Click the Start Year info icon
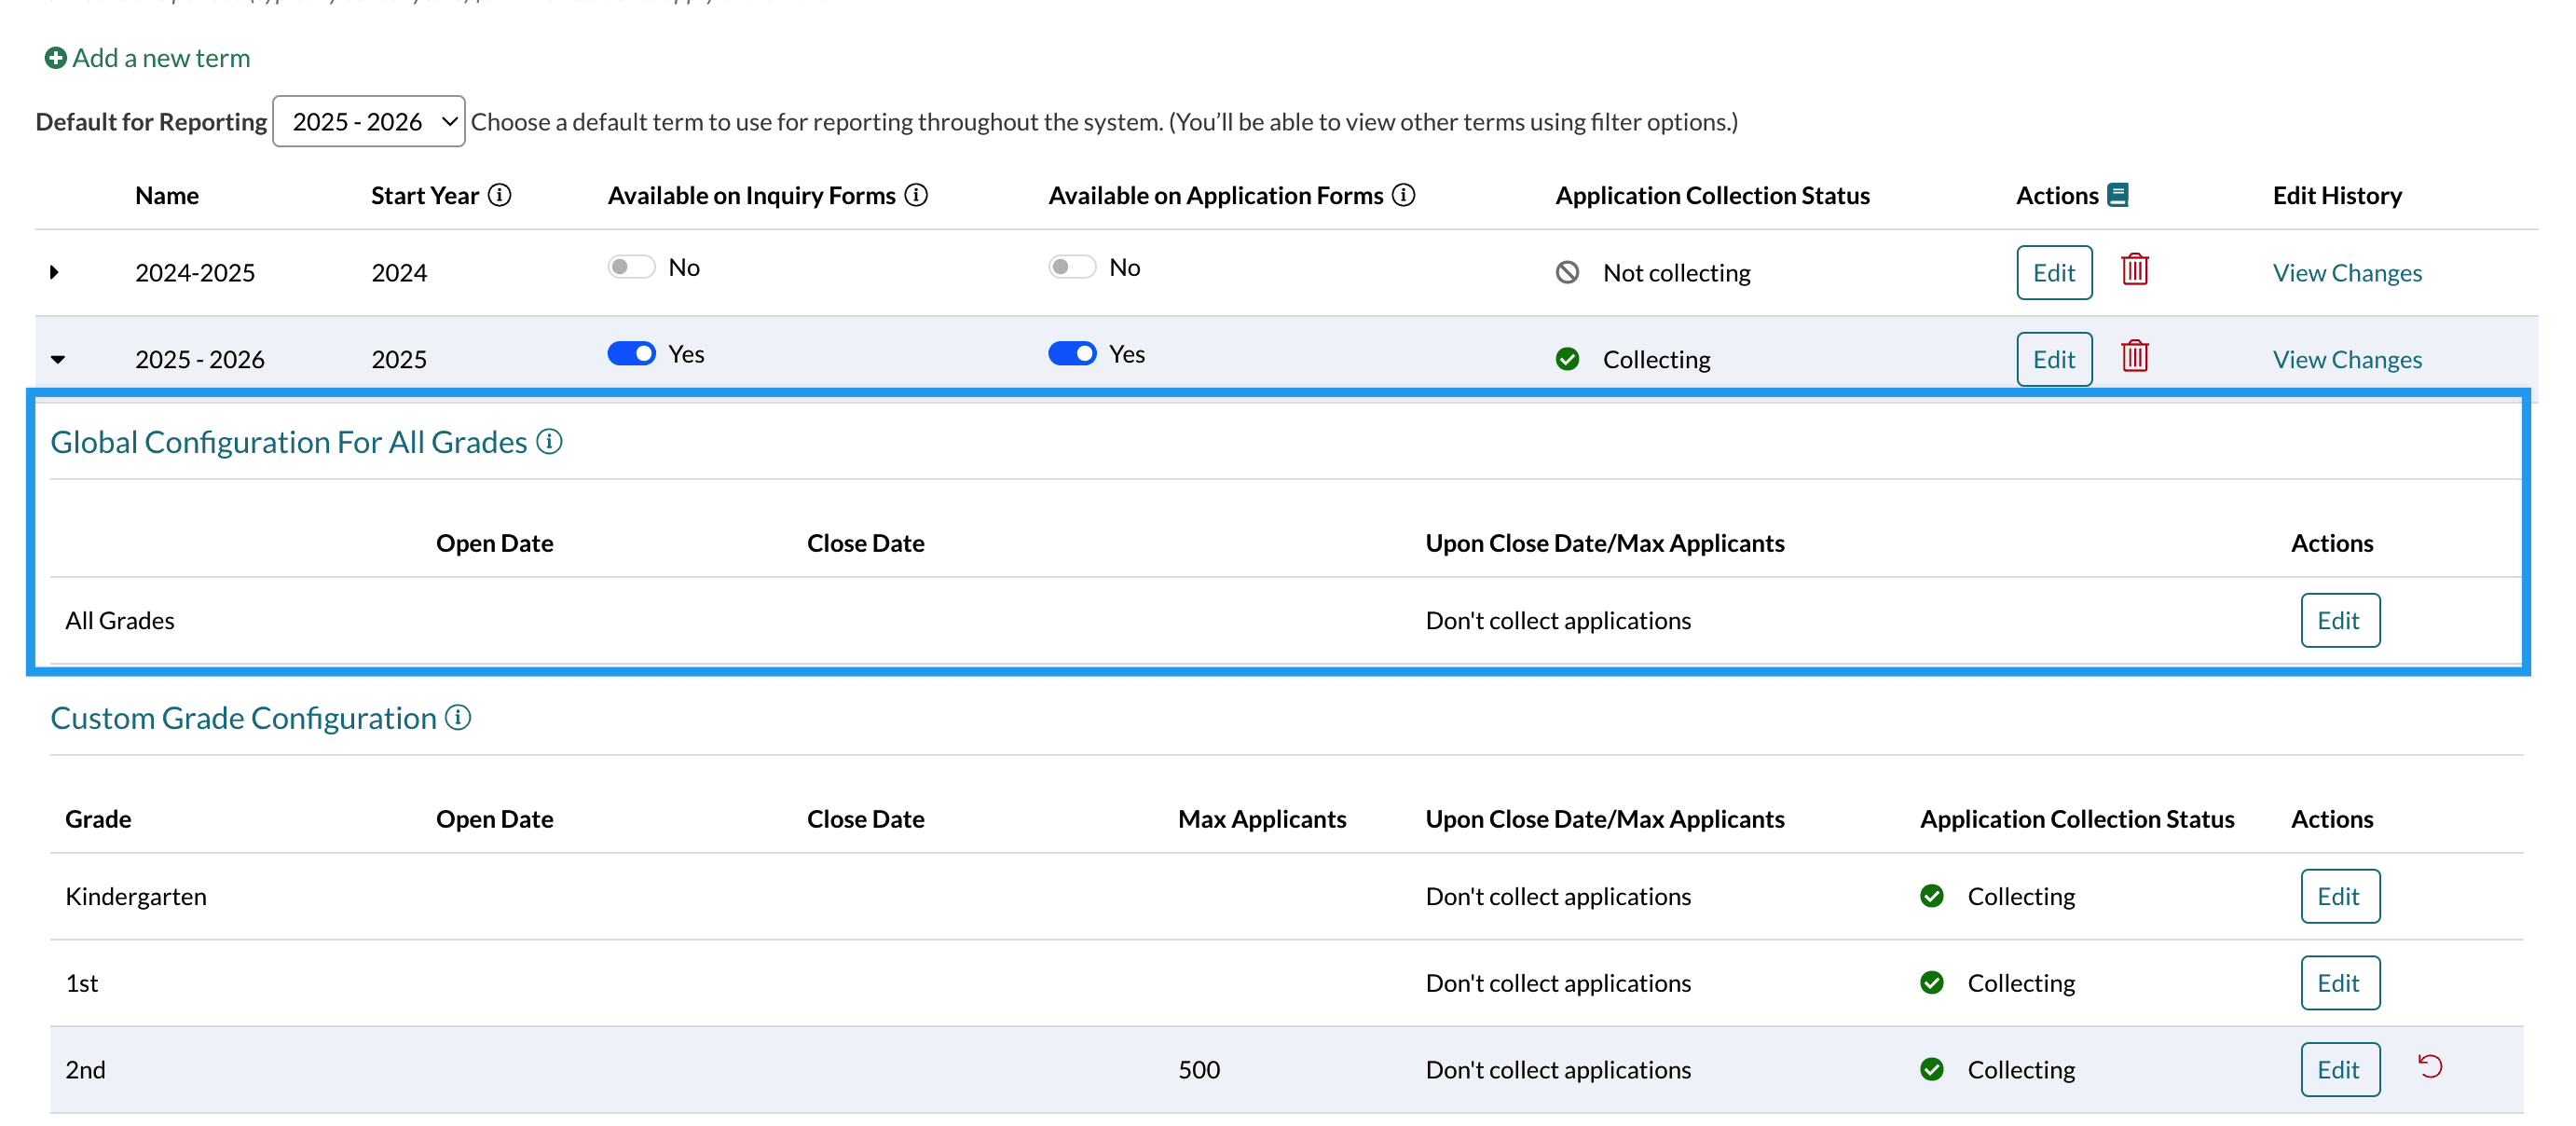This screenshot has width=2576, height=1126. point(499,195)
